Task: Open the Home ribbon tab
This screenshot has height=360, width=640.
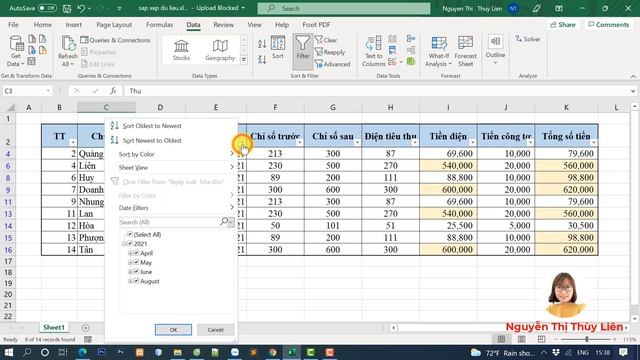Action: click(x=42, y=25)
